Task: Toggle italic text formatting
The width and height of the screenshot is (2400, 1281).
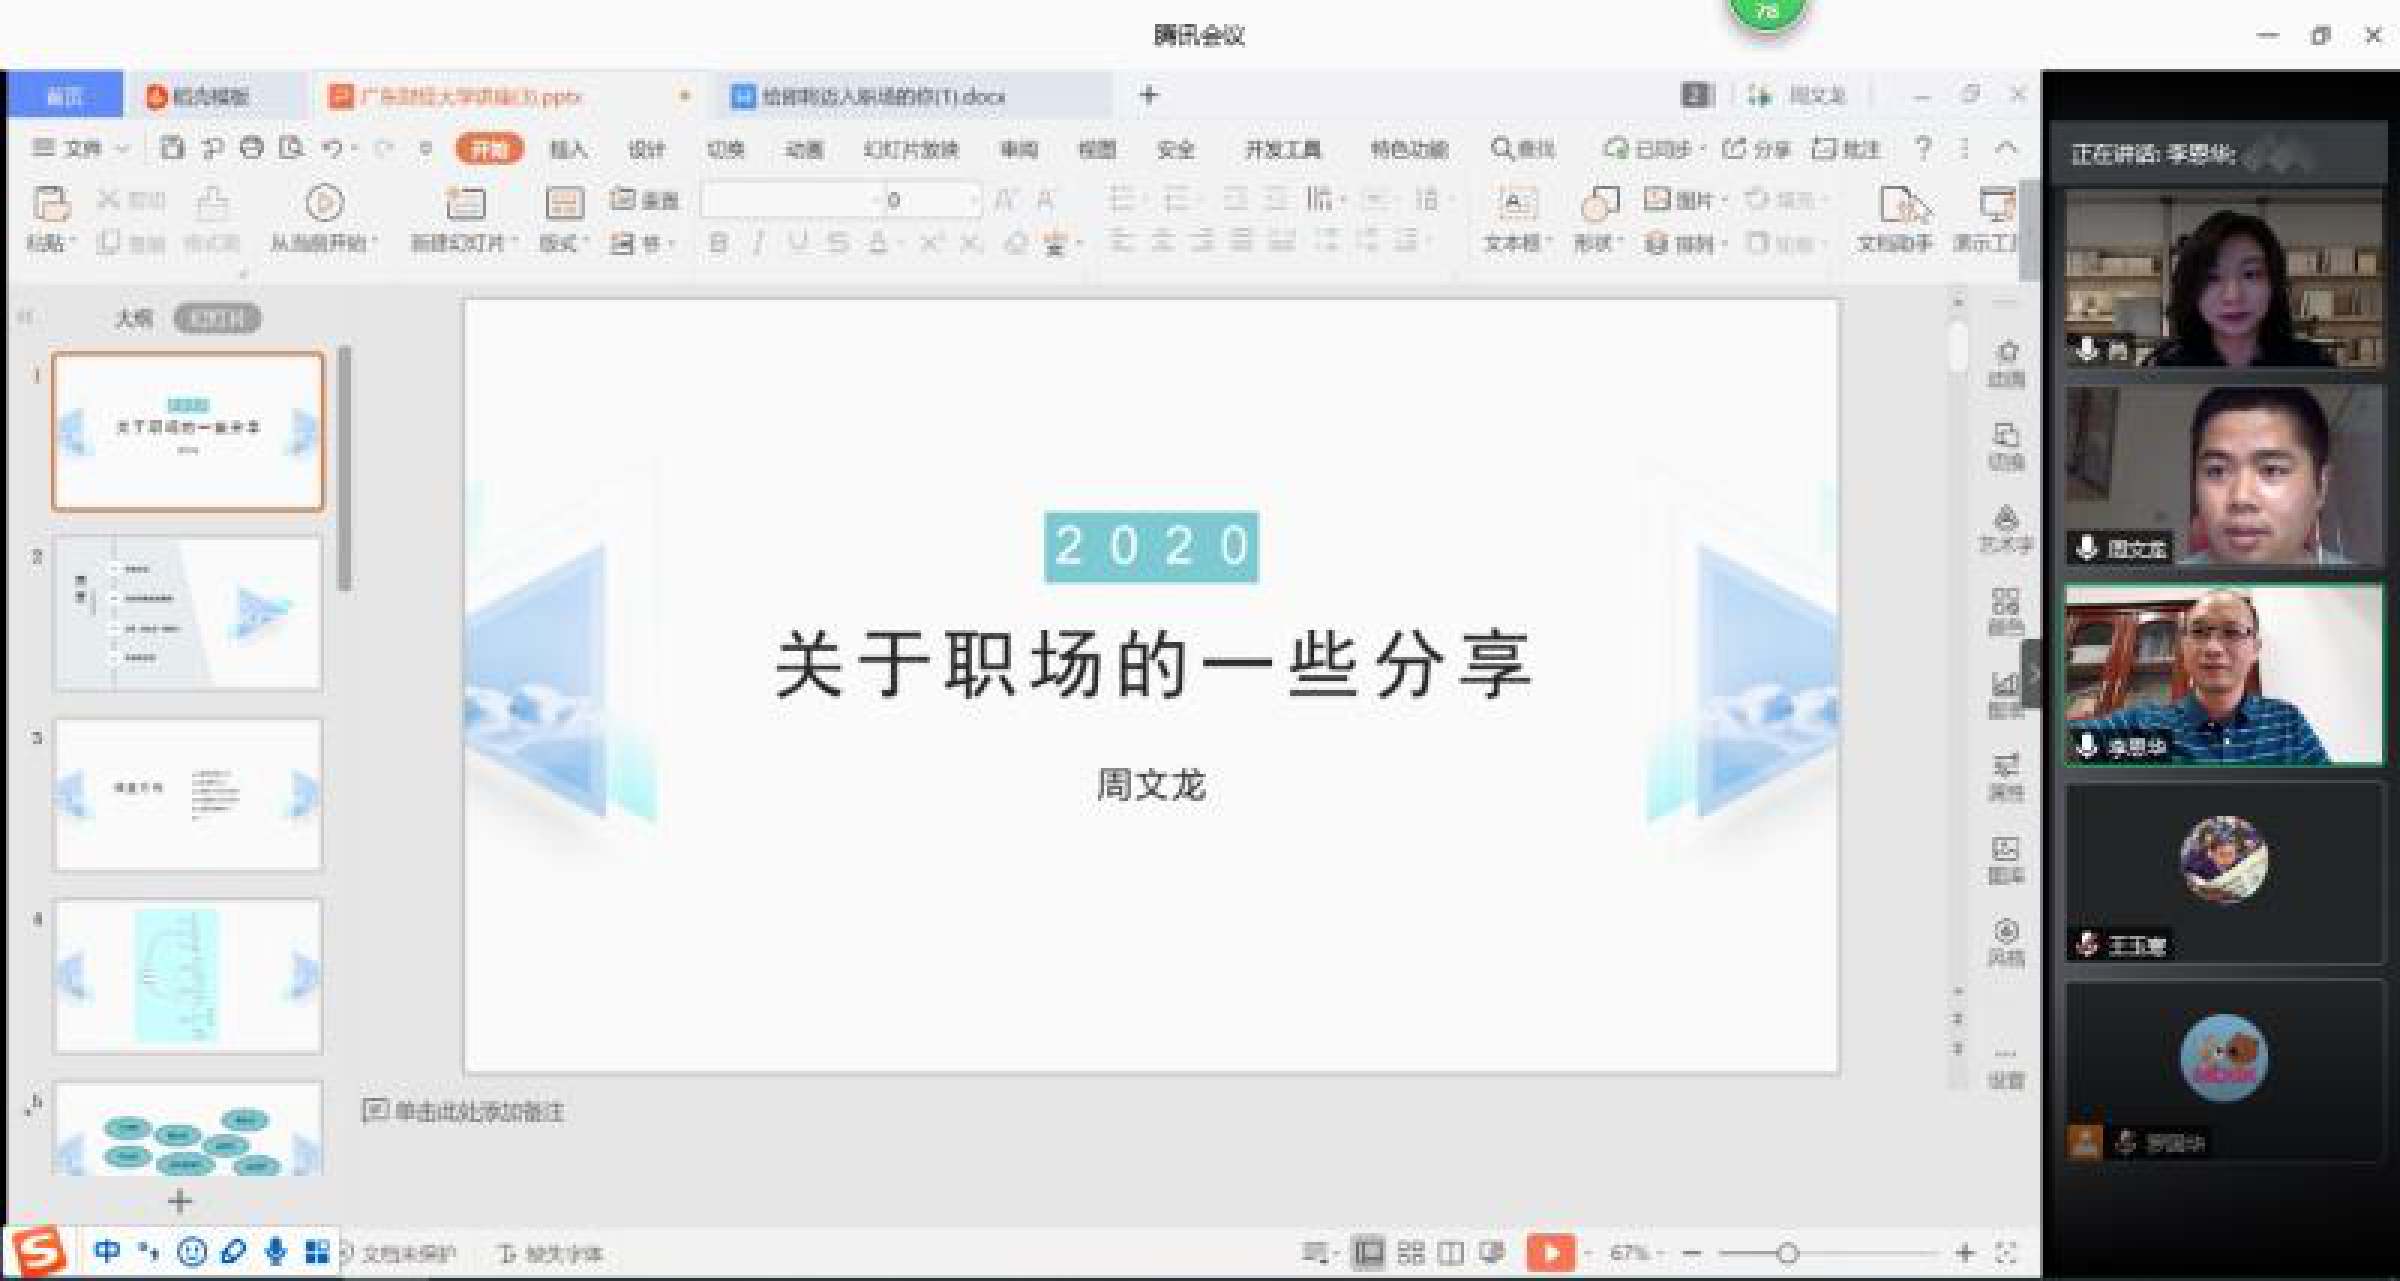Action: pos(758,243)
